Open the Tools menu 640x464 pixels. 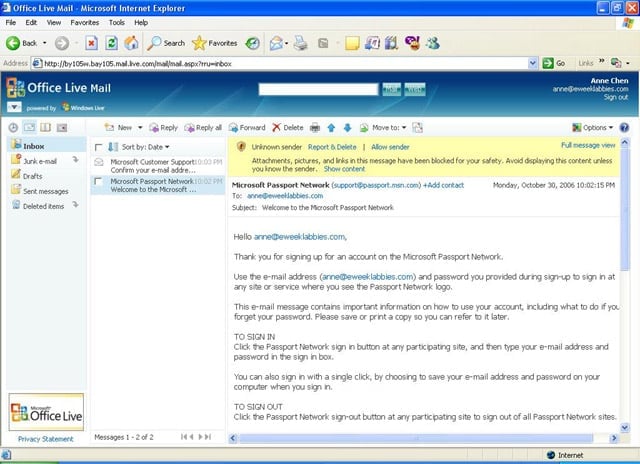tap(117, 22)
